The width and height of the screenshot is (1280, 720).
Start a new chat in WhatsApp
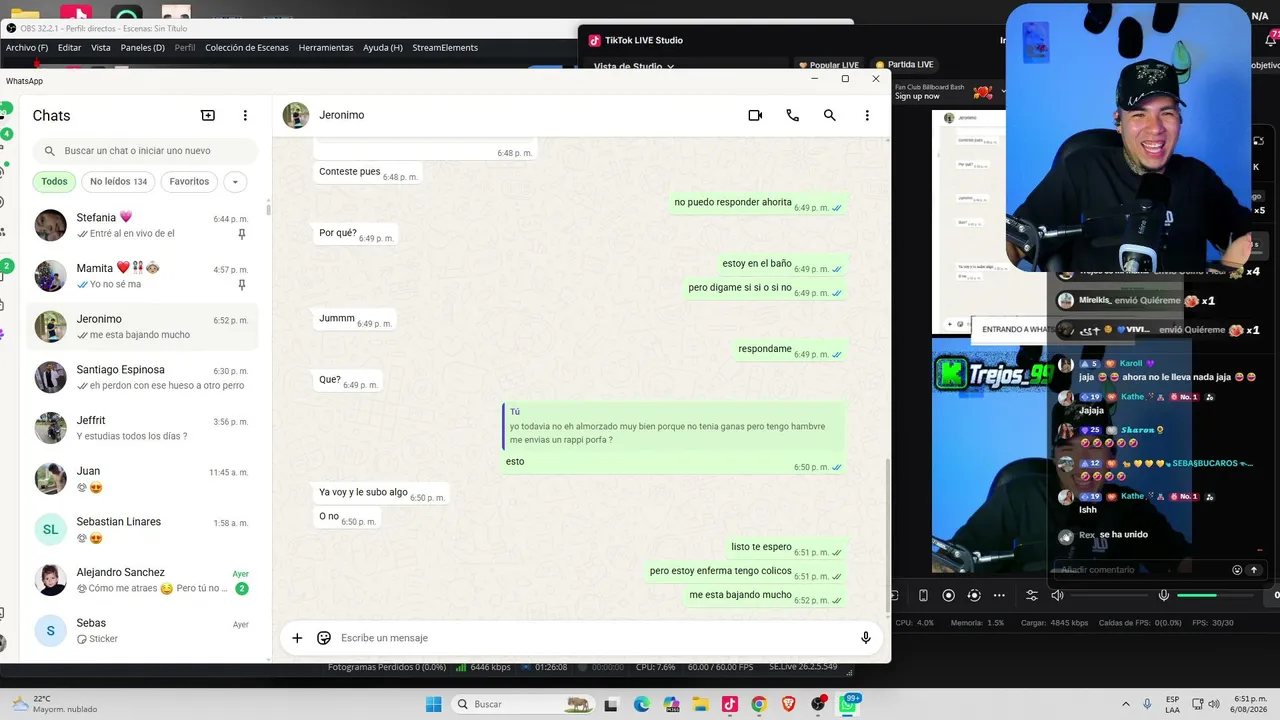(208, 115)
